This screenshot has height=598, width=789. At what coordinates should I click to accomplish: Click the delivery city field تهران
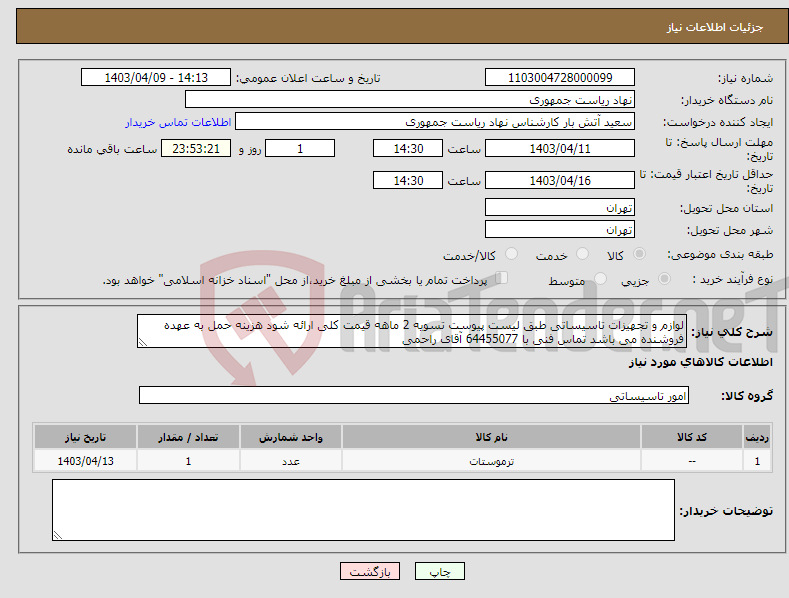(560, 230)
